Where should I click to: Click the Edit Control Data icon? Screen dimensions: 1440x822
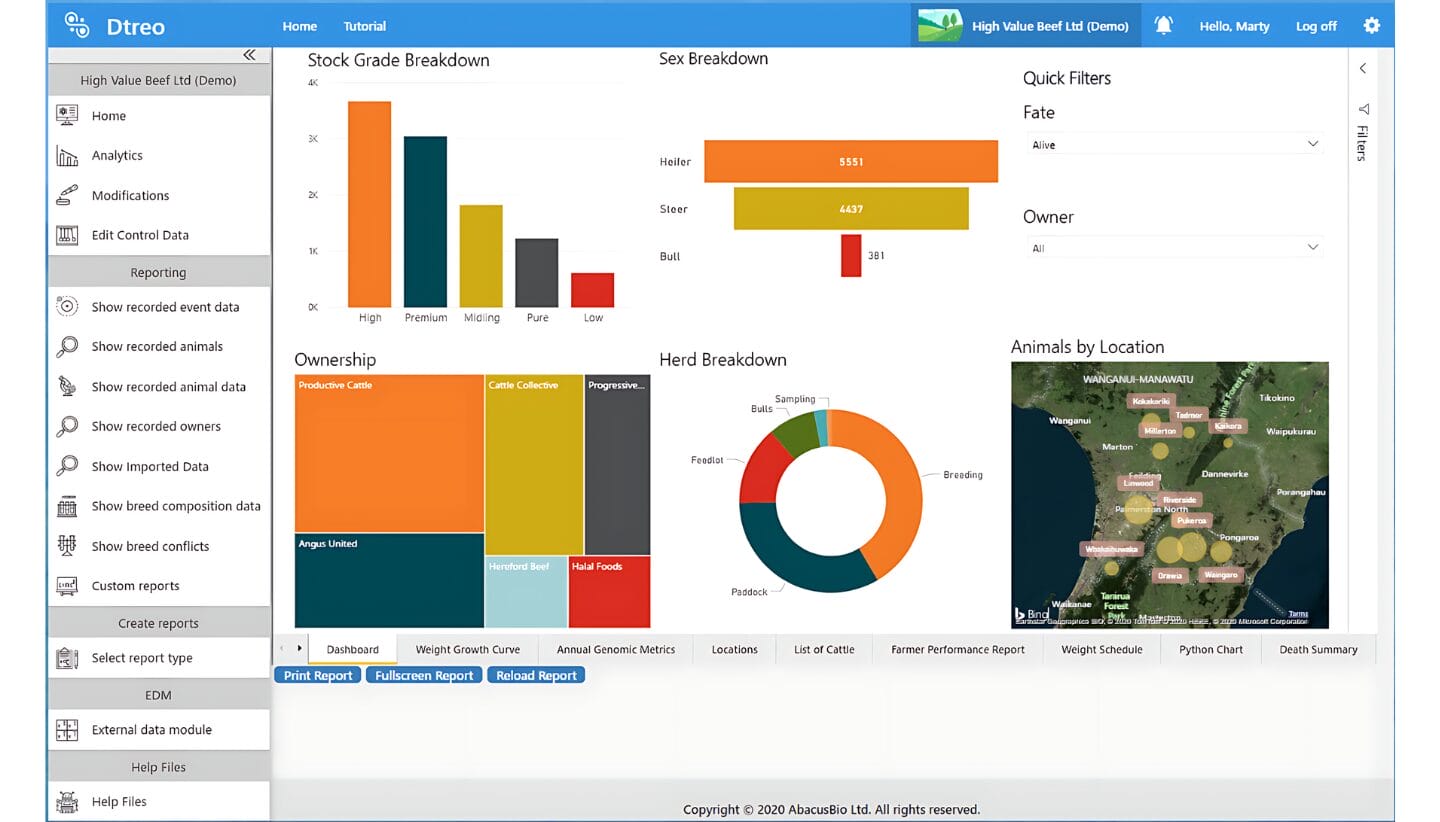[x=67, y=235]
